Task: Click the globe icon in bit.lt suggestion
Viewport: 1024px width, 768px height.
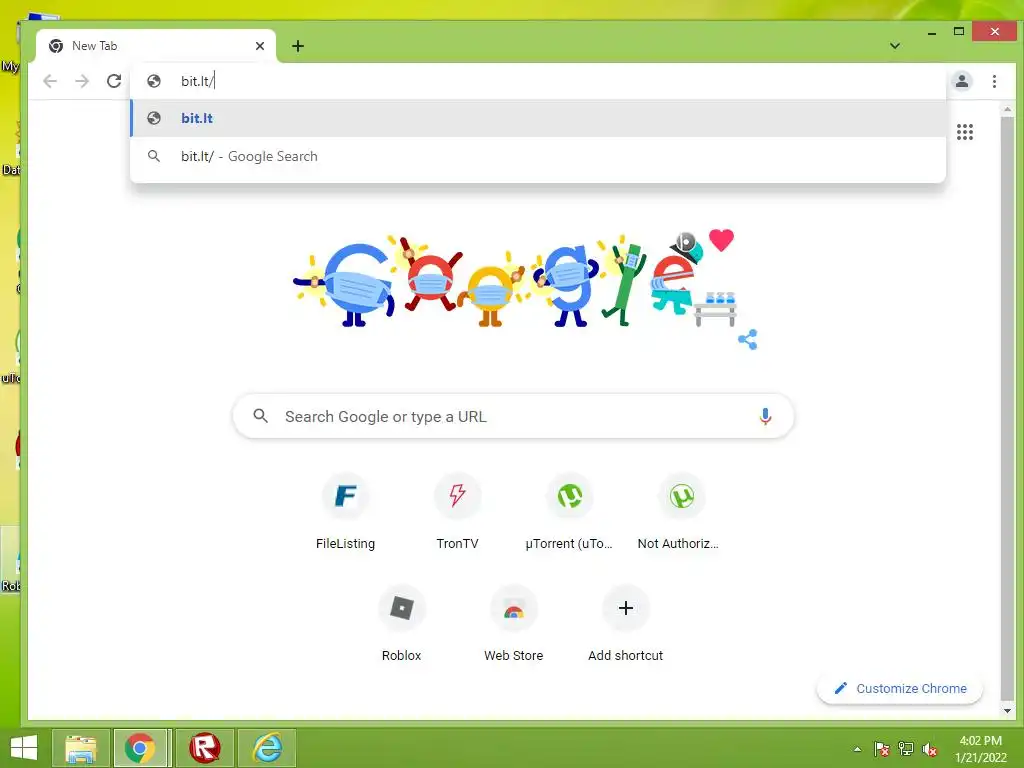Action: 154,118
